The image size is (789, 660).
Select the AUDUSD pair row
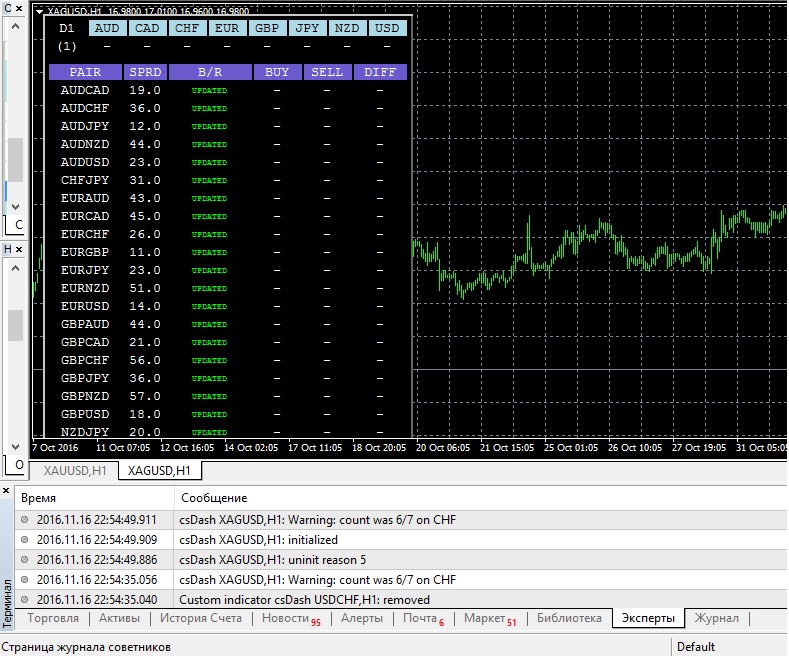pyautogui.click(x=227, y=162)
